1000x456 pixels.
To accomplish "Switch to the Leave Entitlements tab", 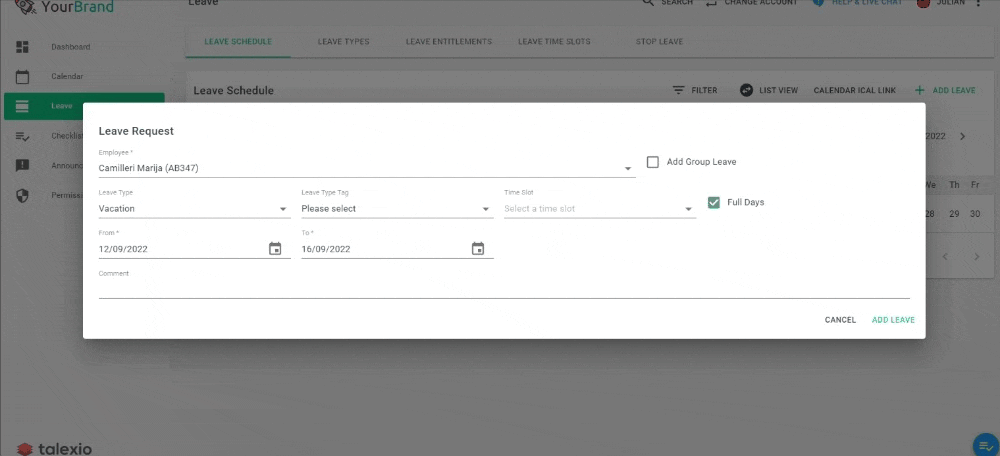I will click(x=449, y=41).
